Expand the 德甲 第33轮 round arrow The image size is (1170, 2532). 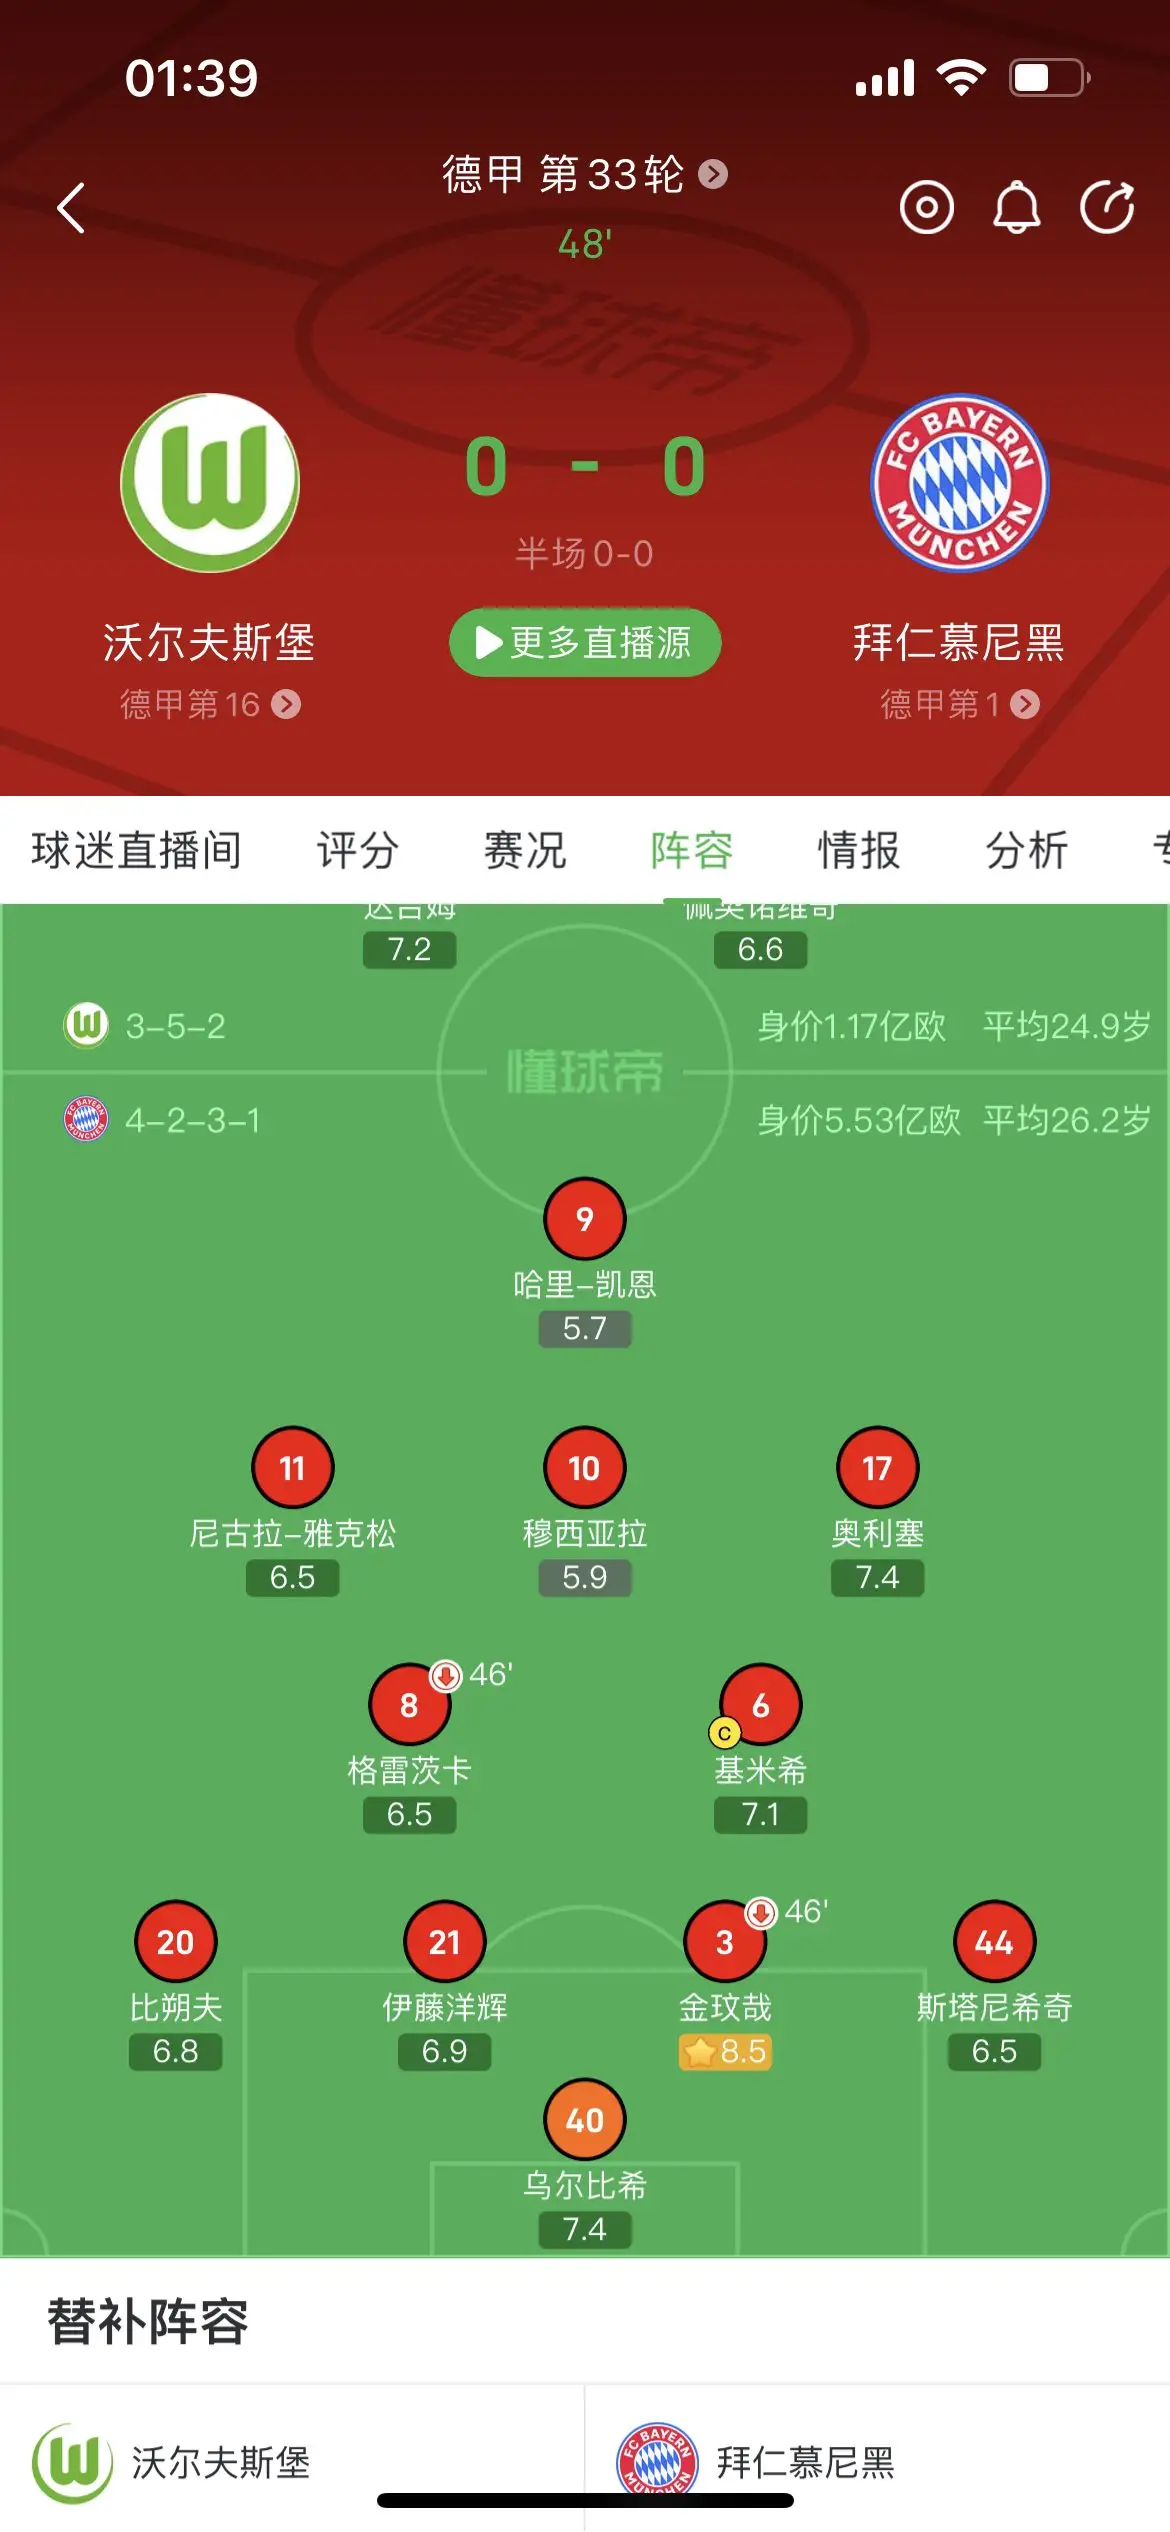pyautogui.click(x=713, y=175)
